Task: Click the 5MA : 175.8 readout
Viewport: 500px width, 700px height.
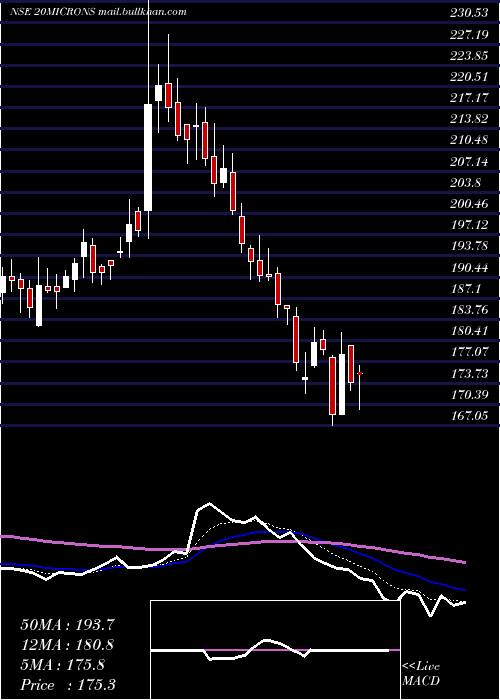Action: tap(62, 665)
